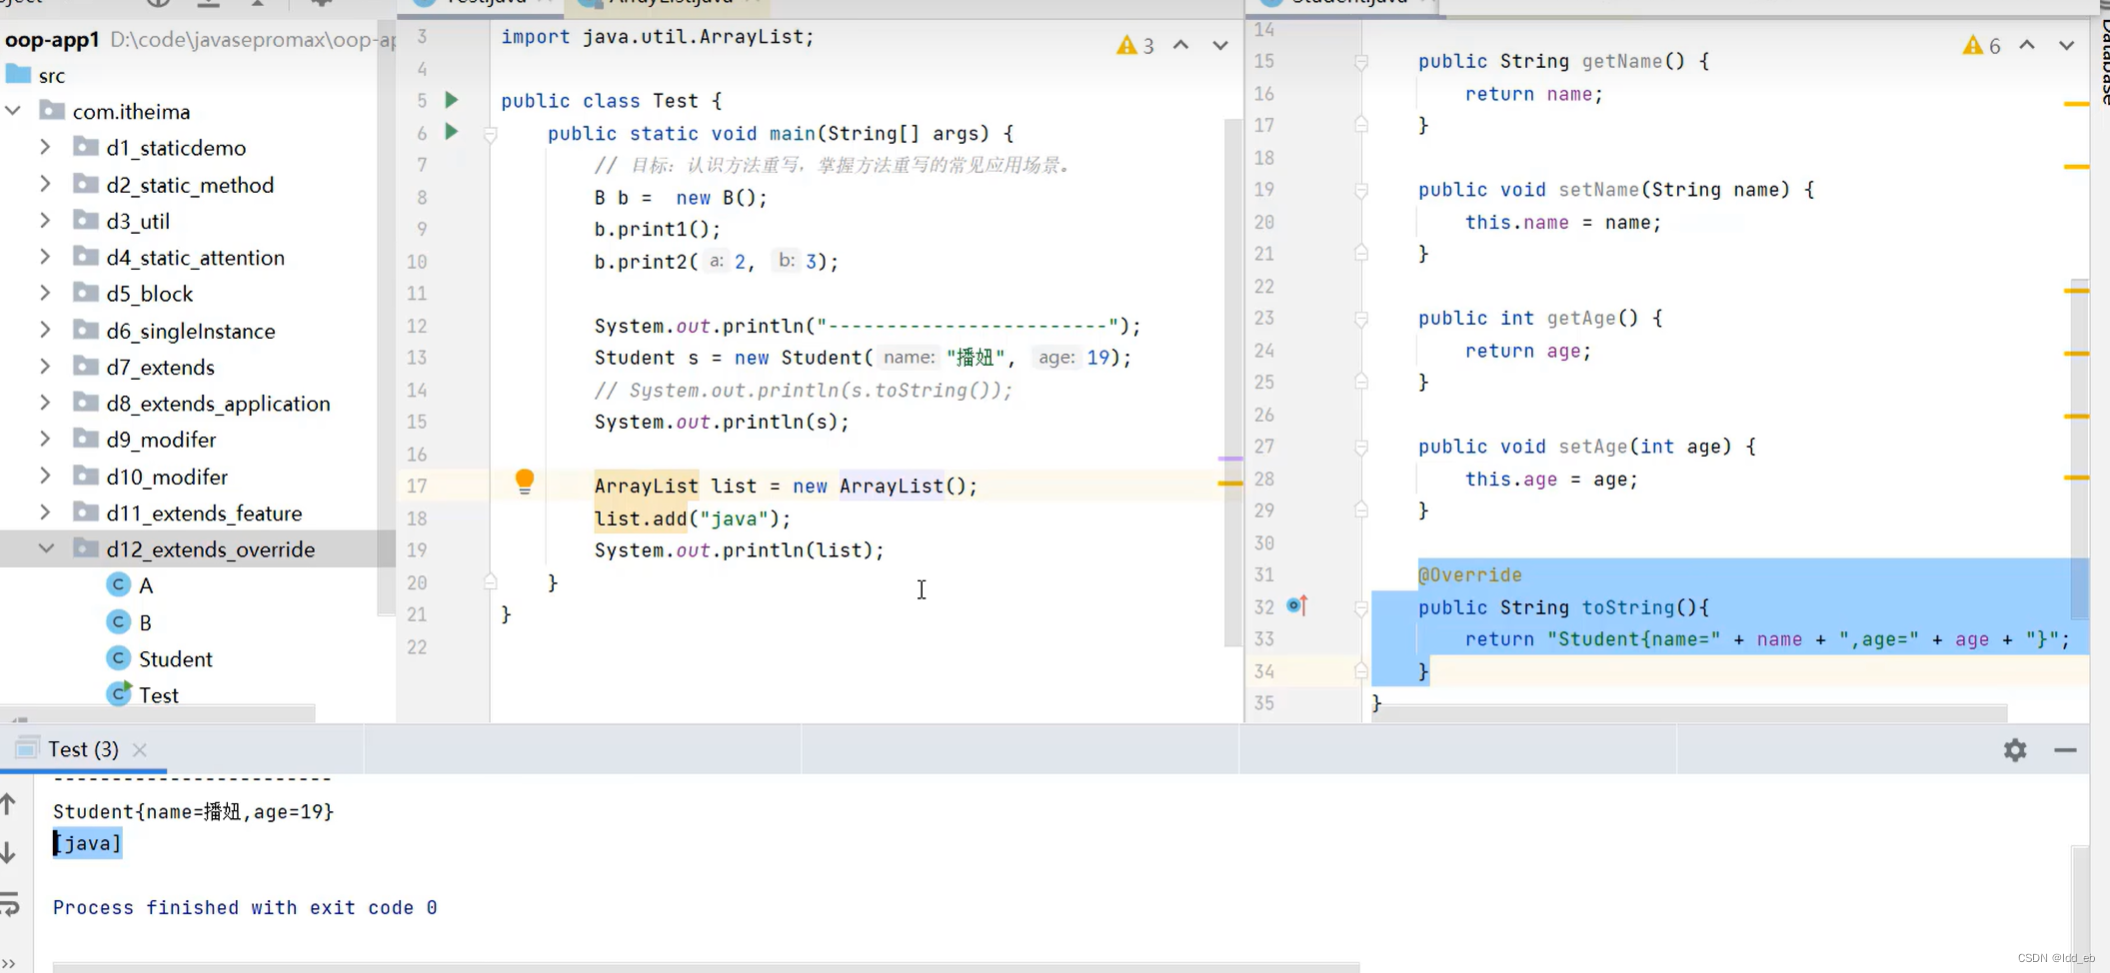2110x973 pixels.
Task: Expand the d6_singleInstance package
Action: click(45, 330)
